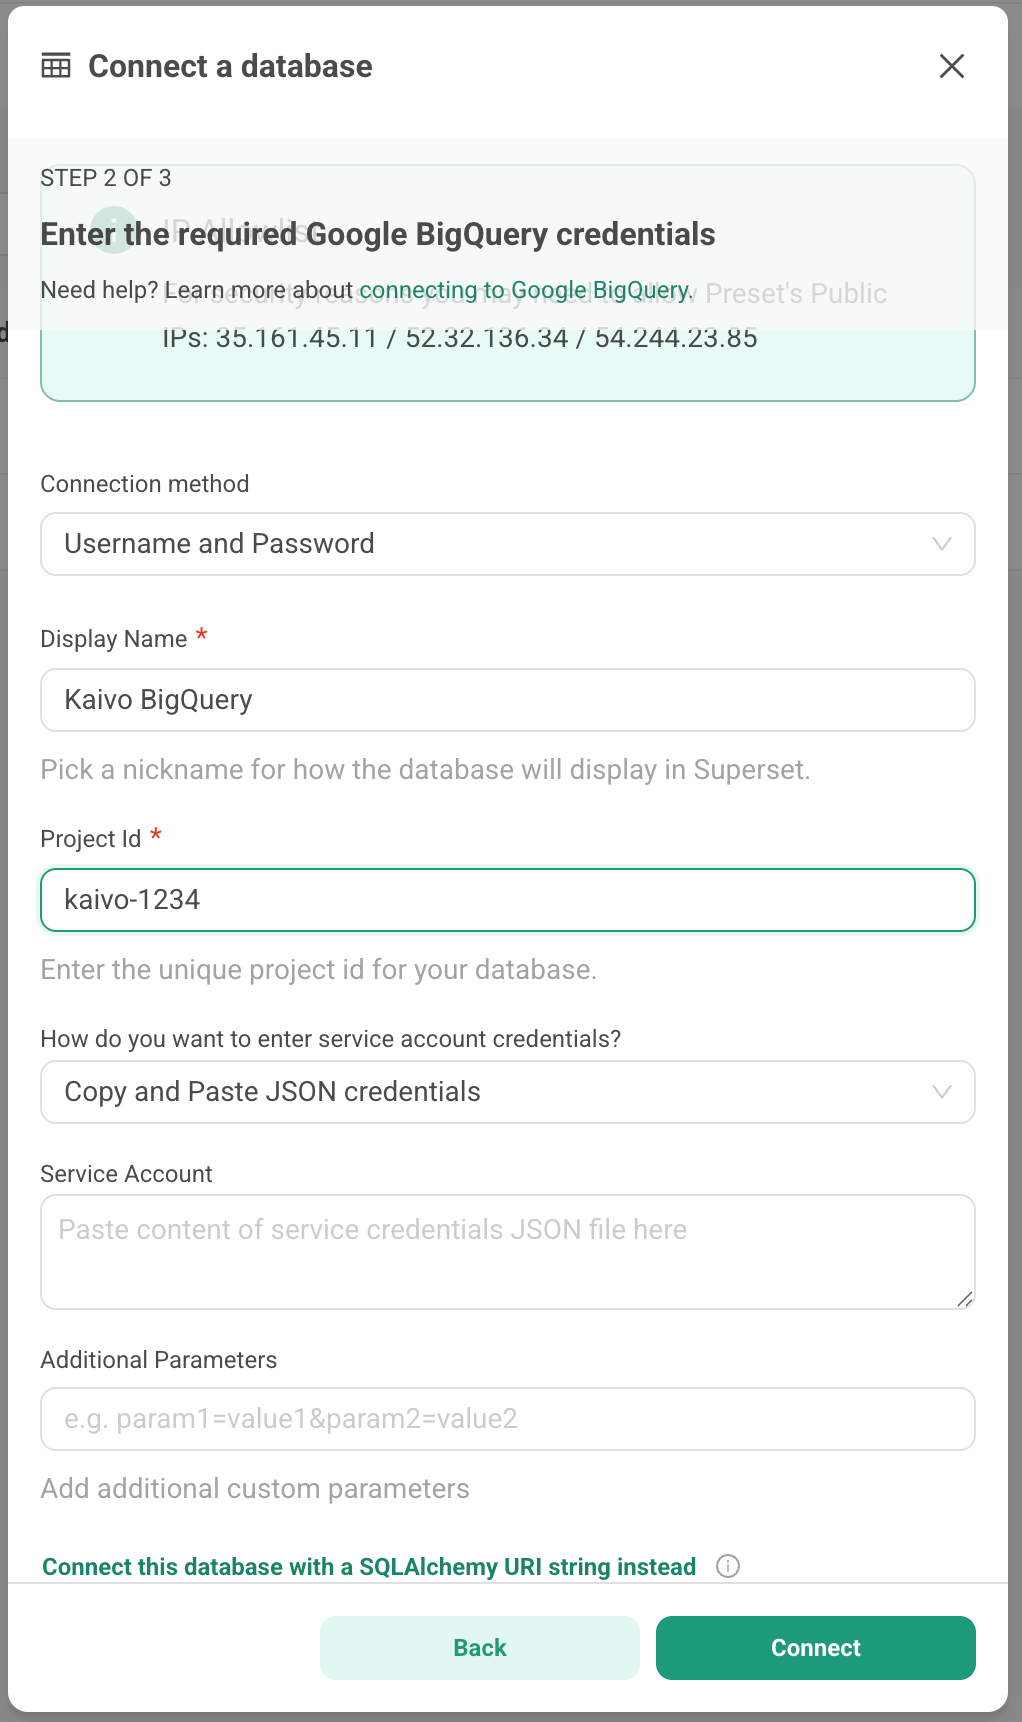Click the green Connect button
This screenshot has height=1722, width=1022.
pyautogui.click(x=816, y=1648)
